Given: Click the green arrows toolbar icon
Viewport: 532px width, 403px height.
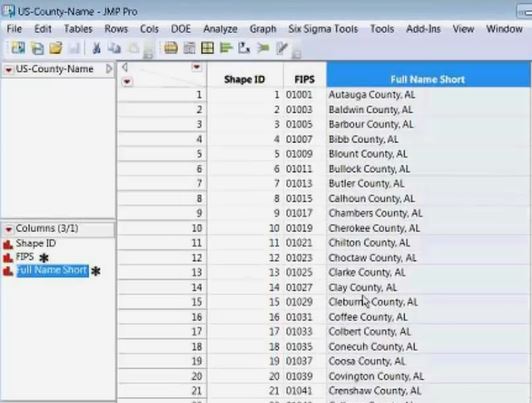Looking at the screenshot, I should [263, 48].
